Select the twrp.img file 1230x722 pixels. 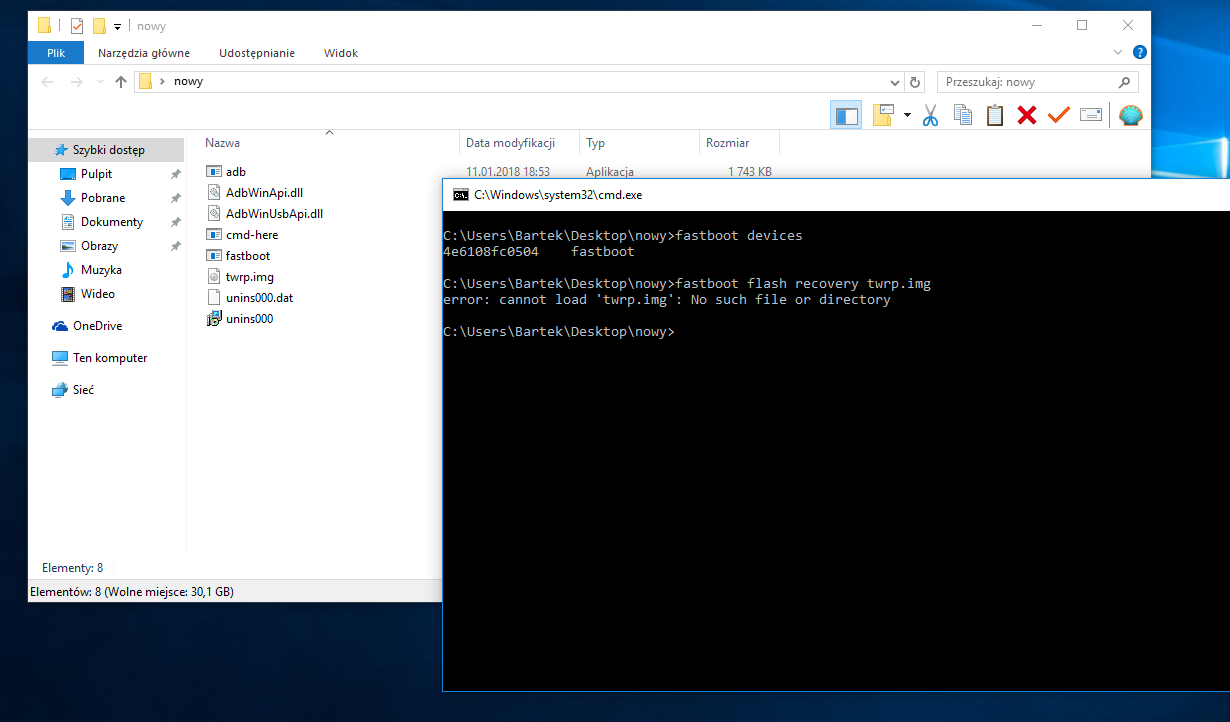point(249,277)
